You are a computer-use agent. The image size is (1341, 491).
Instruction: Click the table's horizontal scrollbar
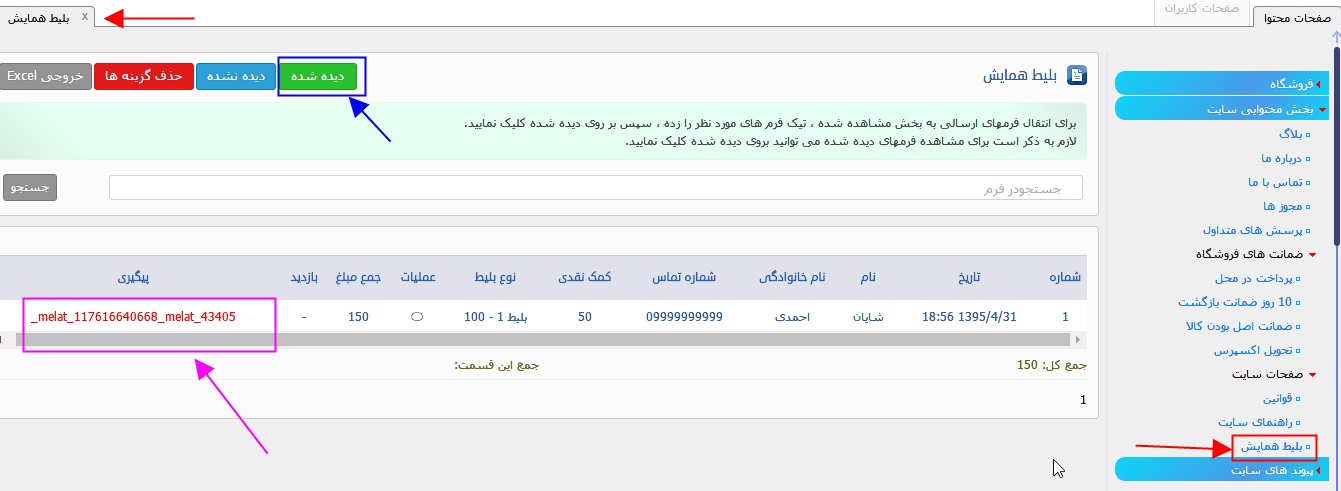tap(500, 340)
